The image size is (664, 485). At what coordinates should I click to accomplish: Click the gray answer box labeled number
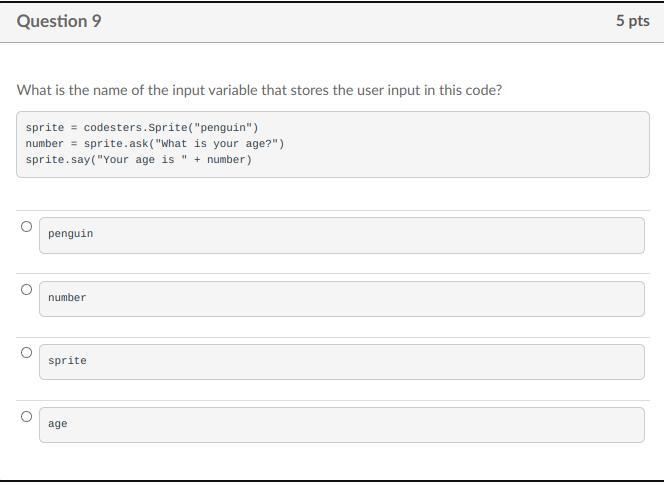coord(342,298)
